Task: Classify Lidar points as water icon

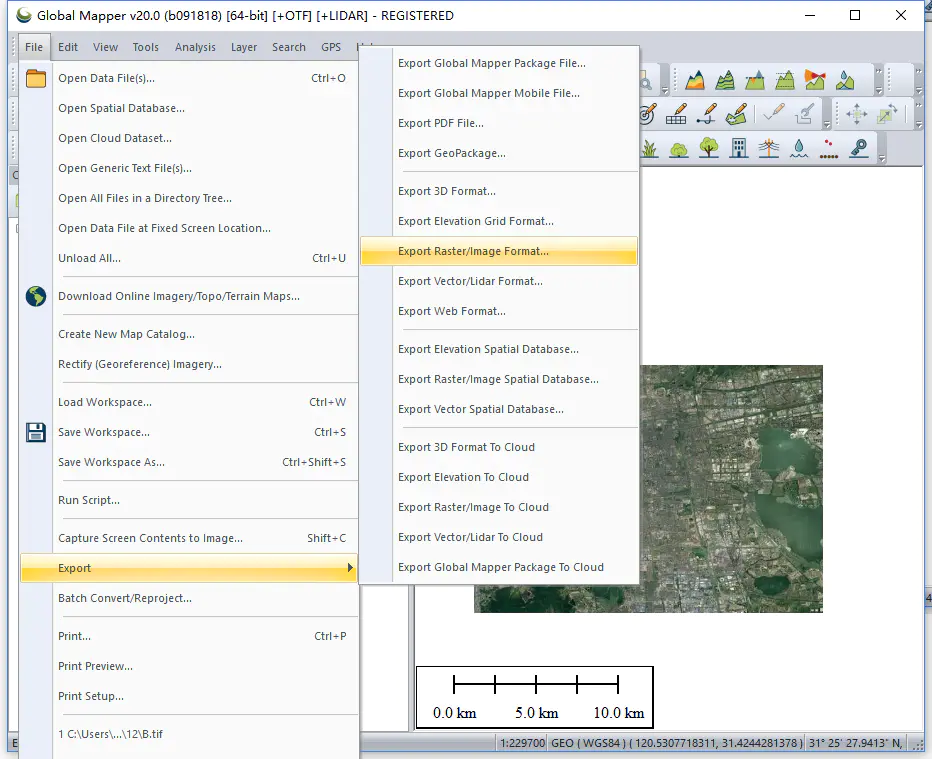Action: pyautogui.click(x=799, y=147)
